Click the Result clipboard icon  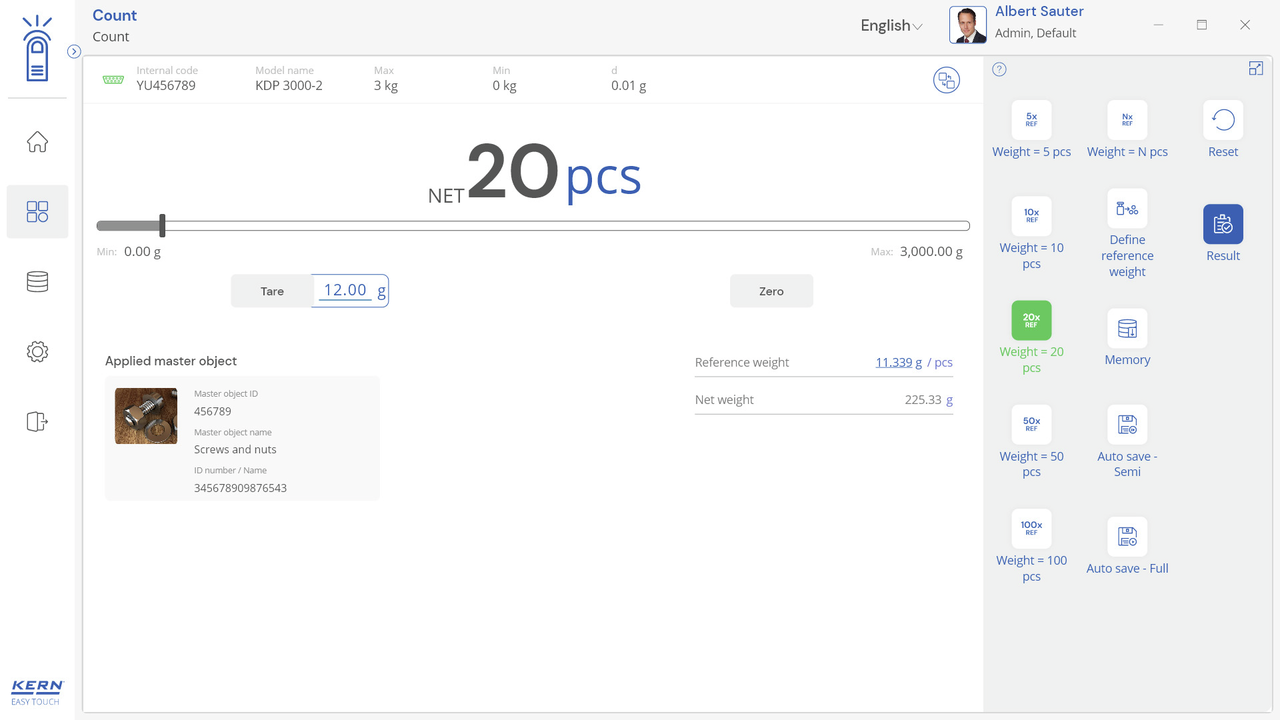[1223, 225]
